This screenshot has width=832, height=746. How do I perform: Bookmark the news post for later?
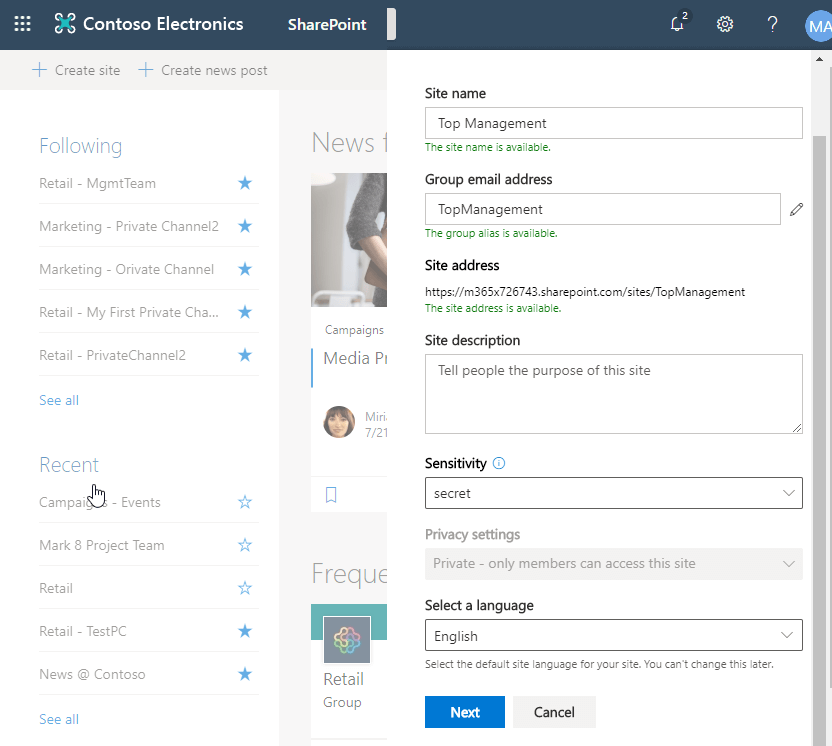tap(332, 494)
